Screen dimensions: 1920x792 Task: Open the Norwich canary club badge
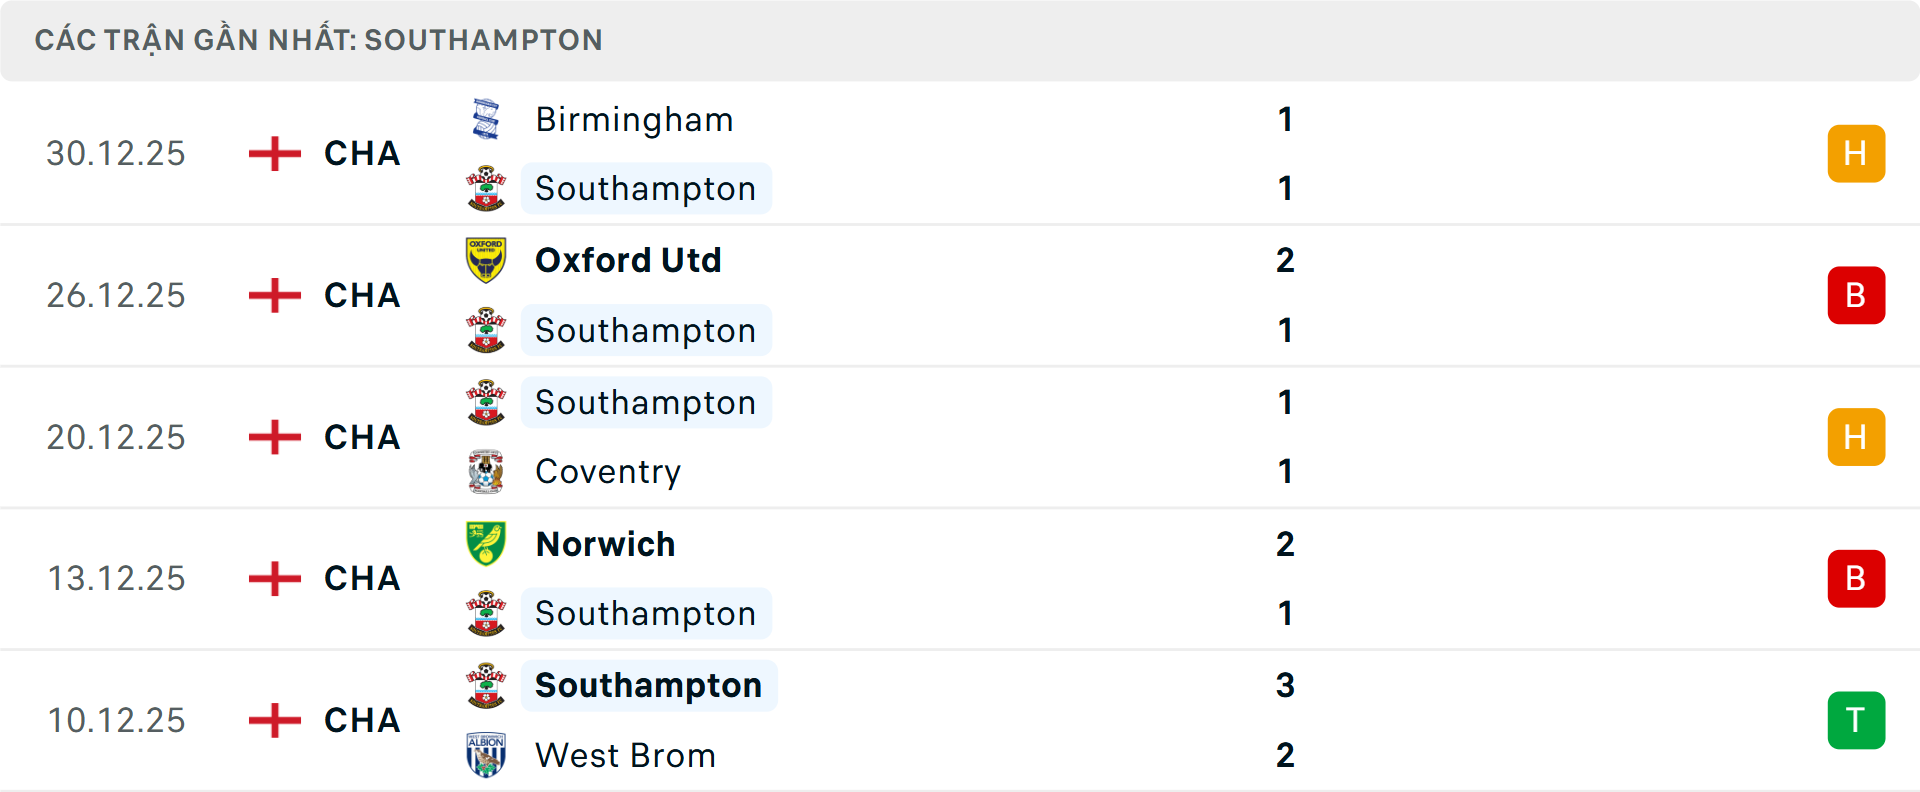[486, 543]
